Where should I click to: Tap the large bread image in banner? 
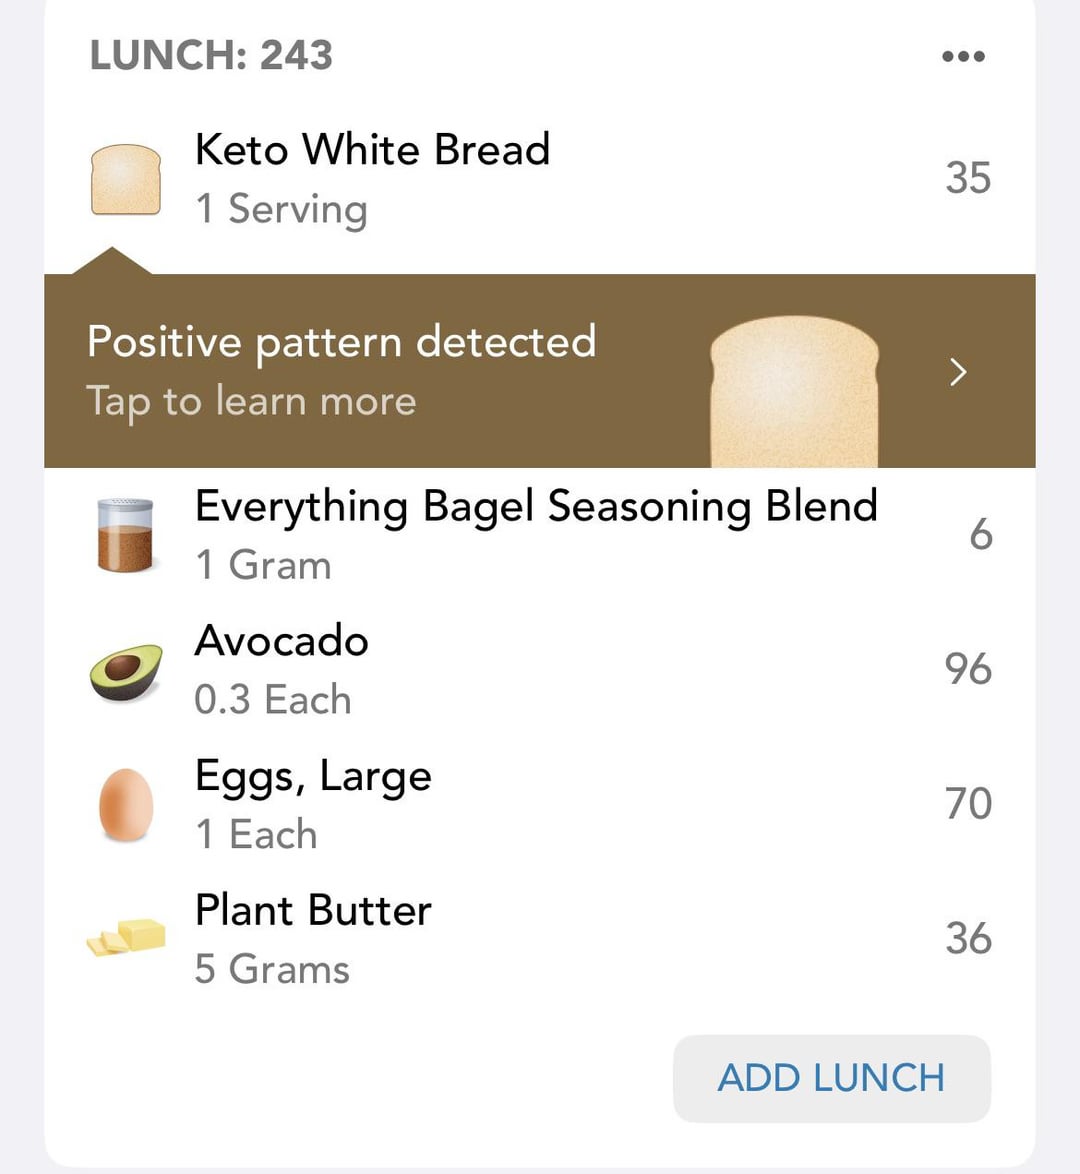[794, 392]
